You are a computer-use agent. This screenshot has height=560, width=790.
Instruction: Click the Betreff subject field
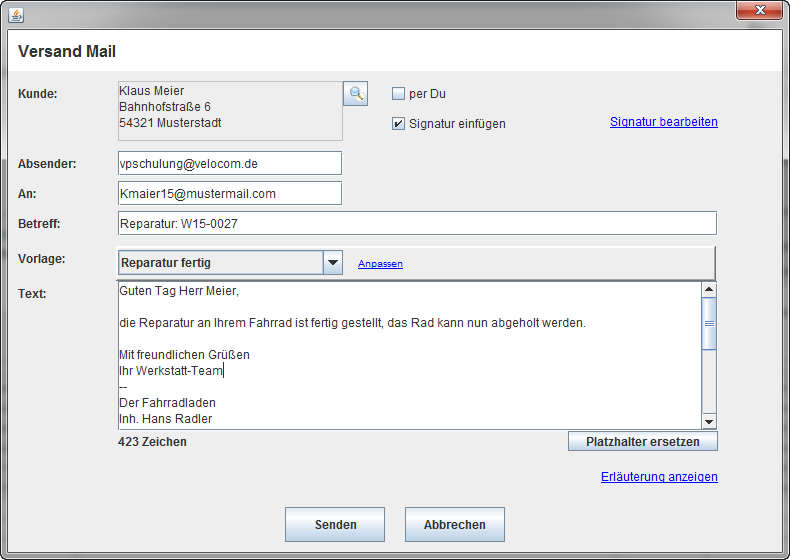417,223
